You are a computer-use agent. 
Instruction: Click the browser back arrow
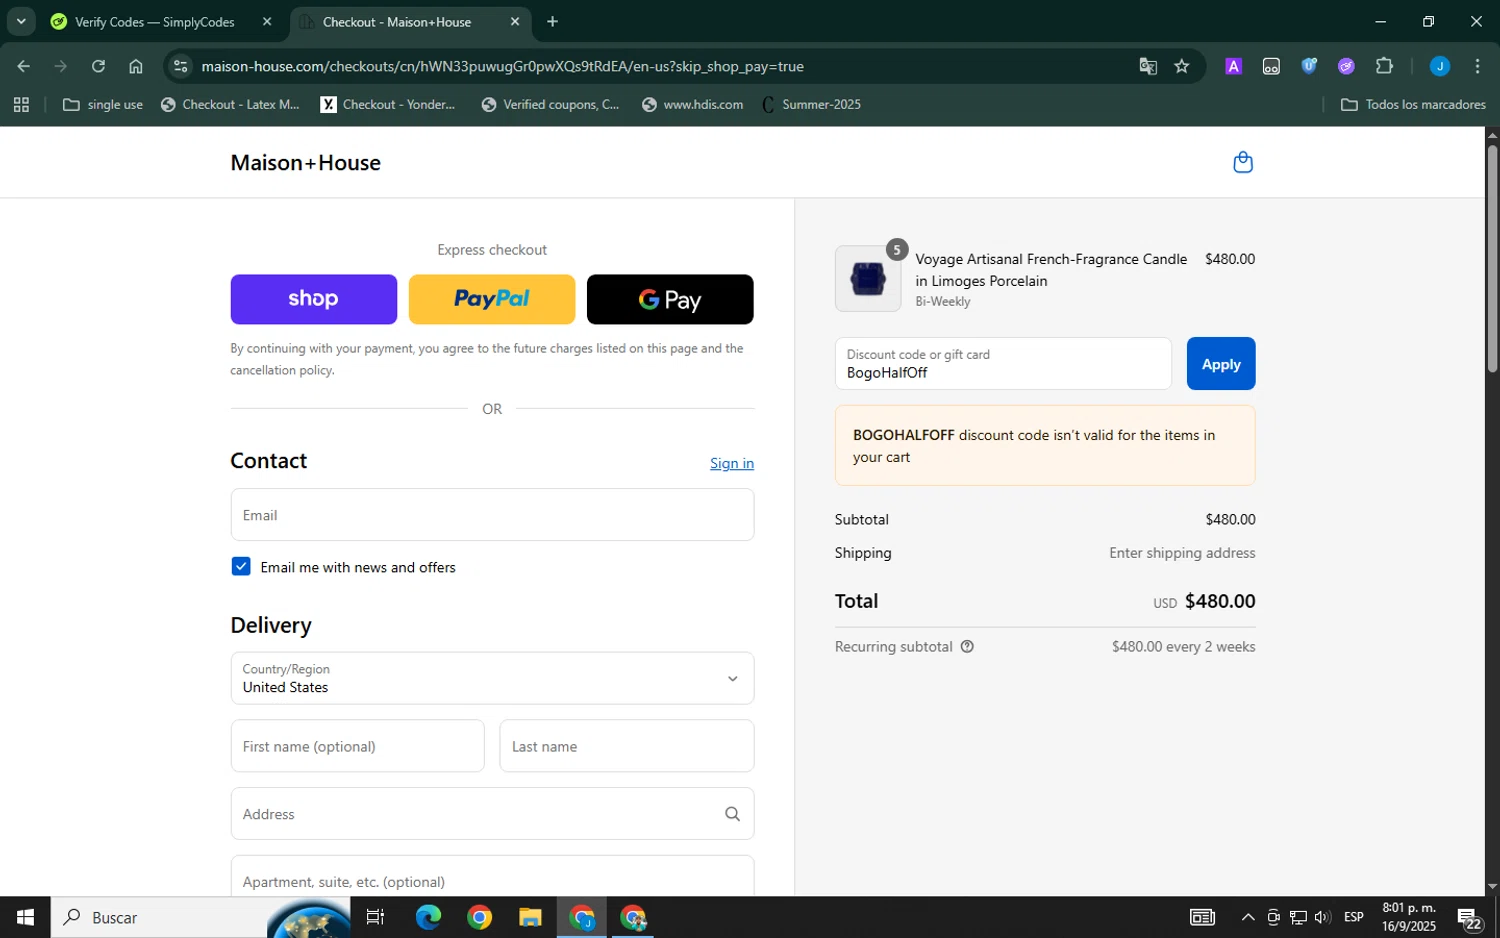(x=23, y=67)
